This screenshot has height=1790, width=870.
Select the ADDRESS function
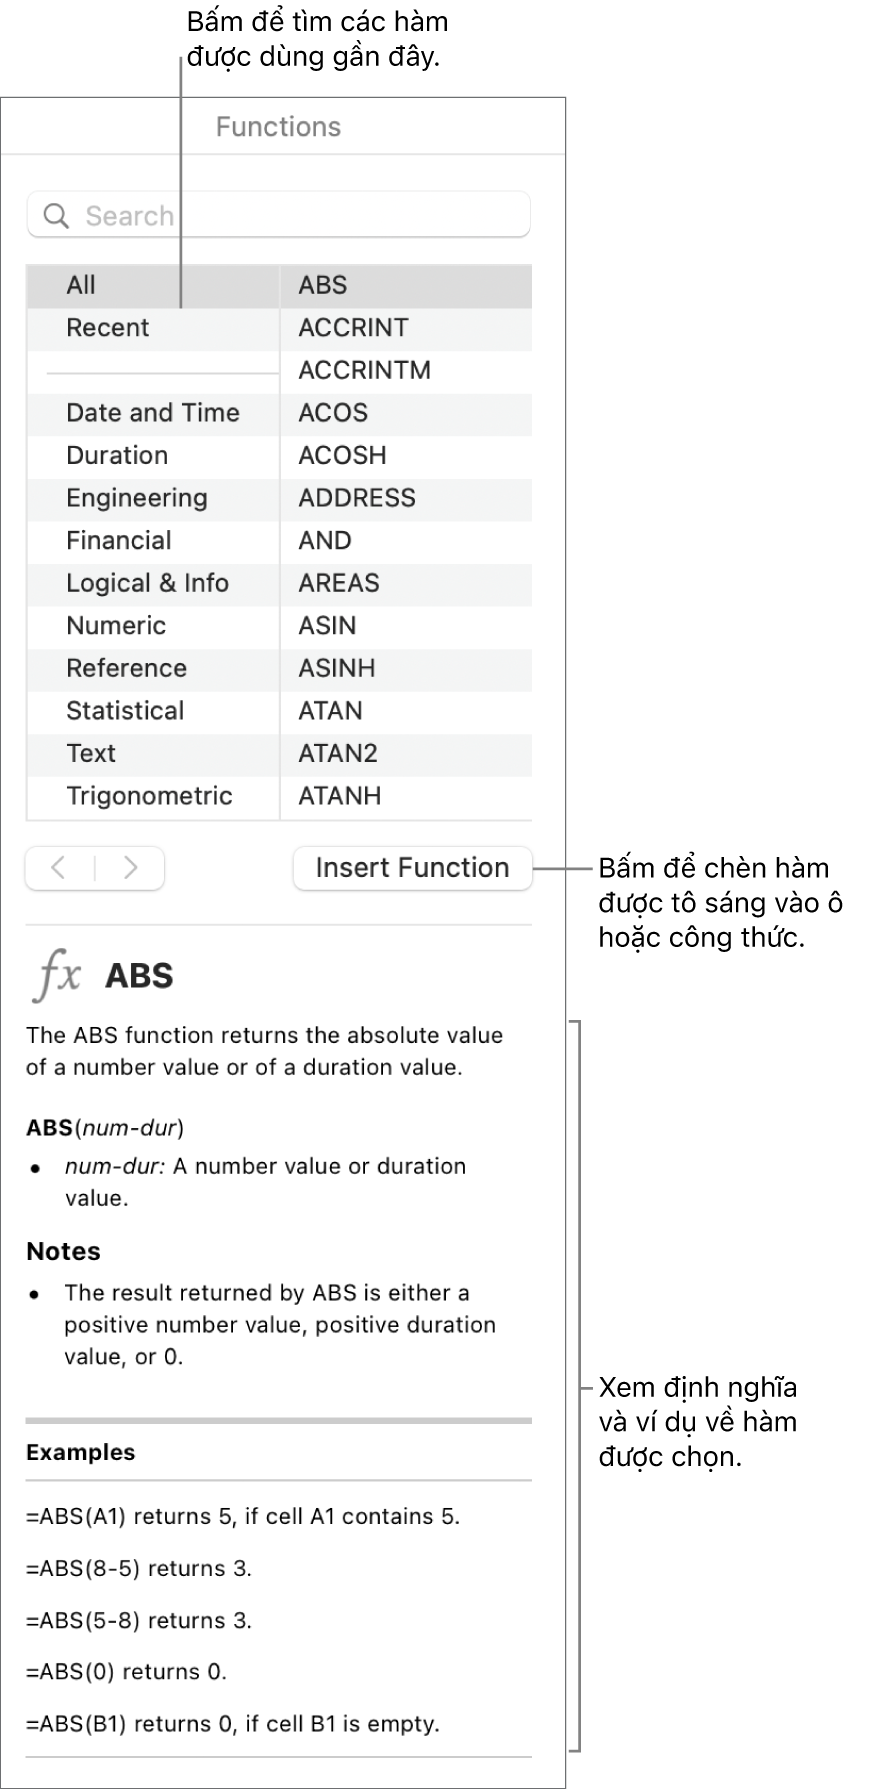[x=356, y=498]
